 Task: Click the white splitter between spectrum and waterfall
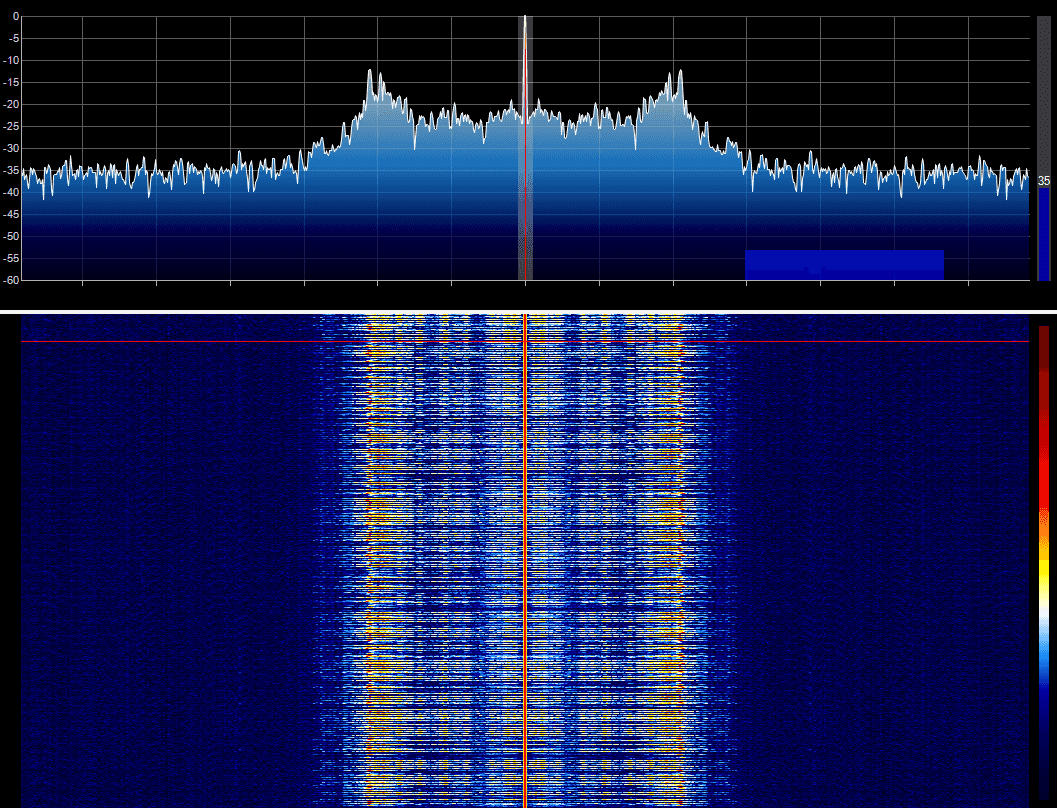[x=528, y=312]
